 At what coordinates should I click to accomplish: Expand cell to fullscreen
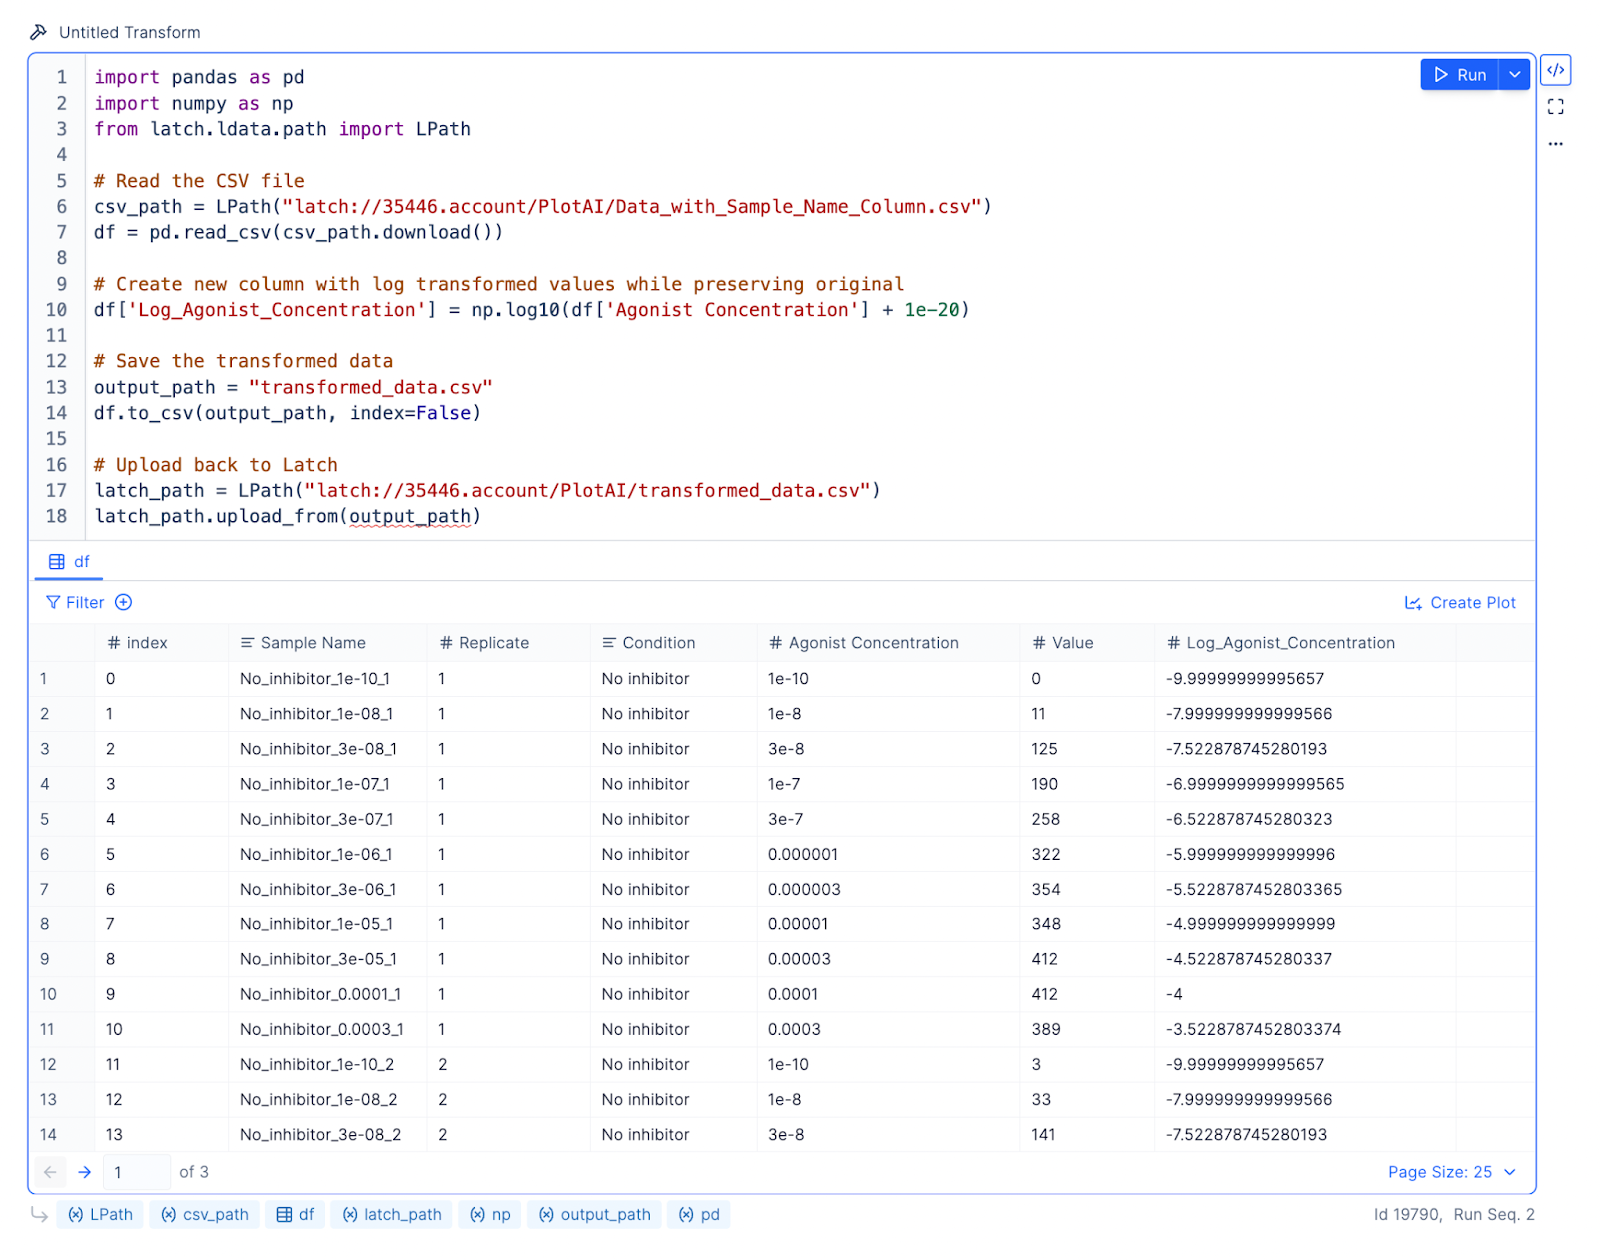(x=1555, y=107)
